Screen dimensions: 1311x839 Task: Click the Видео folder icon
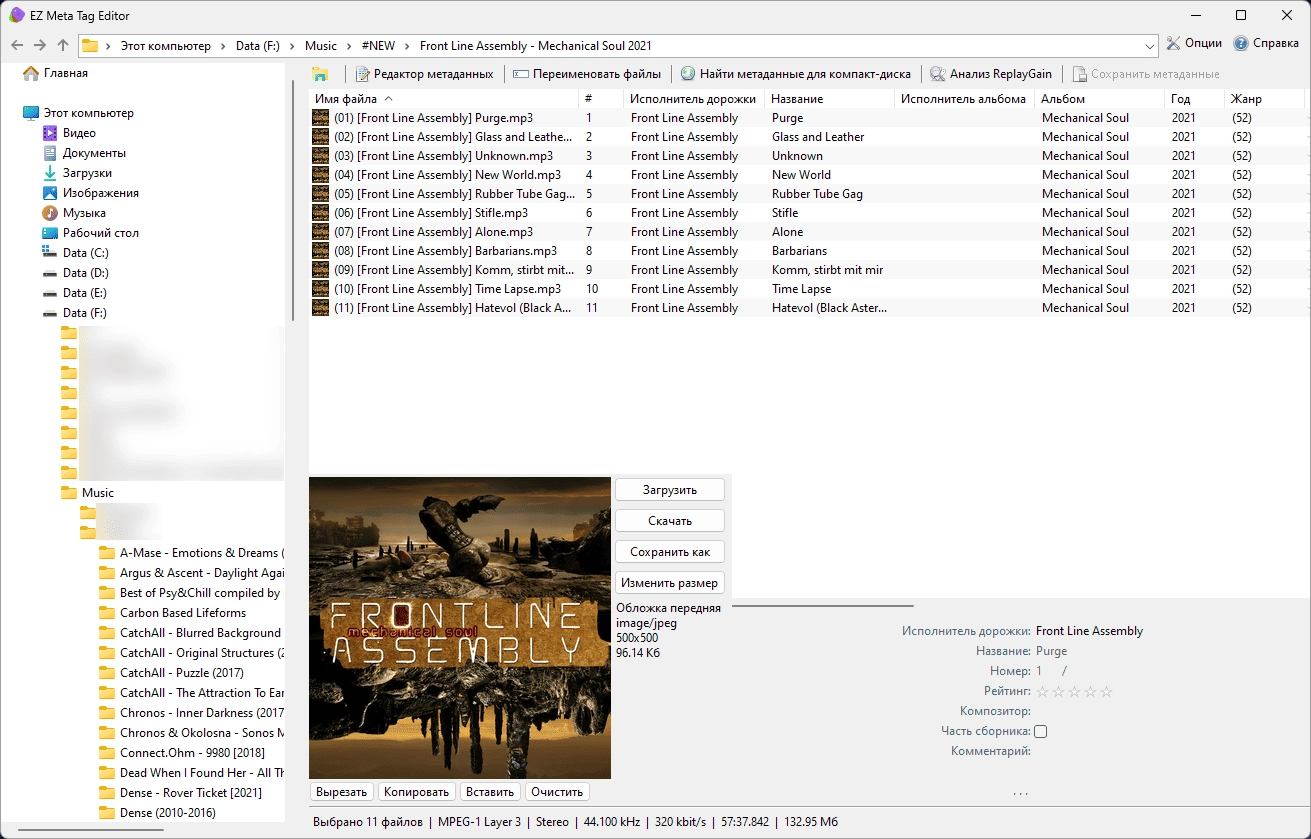(x=50, y=133)
